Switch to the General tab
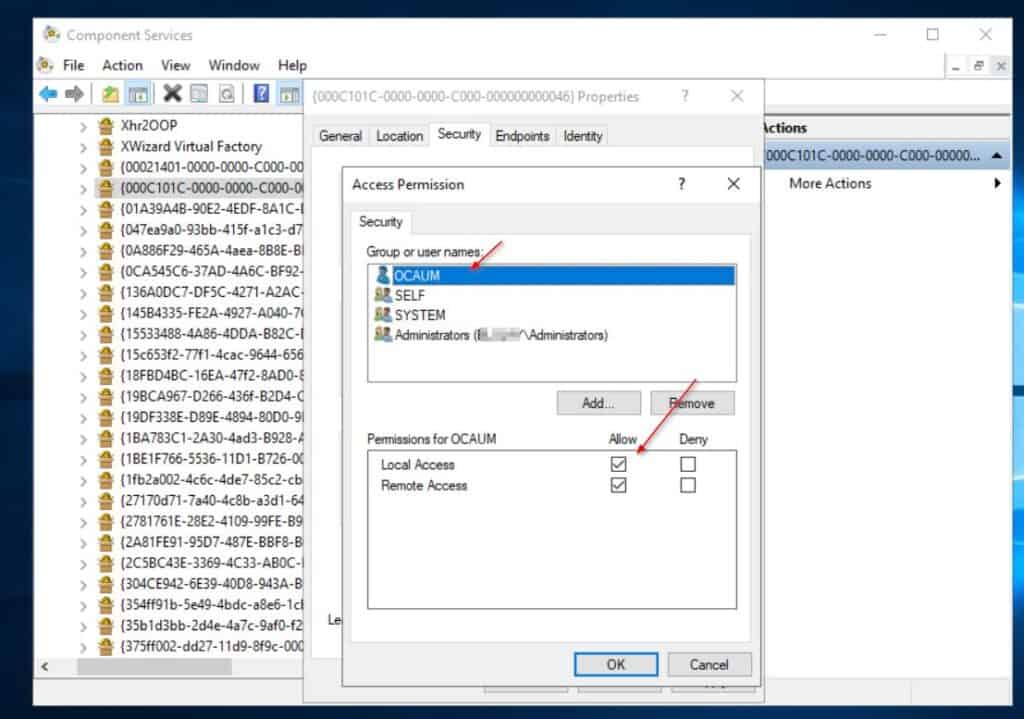Screen dimensions: 1024x719 tap(340, 136)
